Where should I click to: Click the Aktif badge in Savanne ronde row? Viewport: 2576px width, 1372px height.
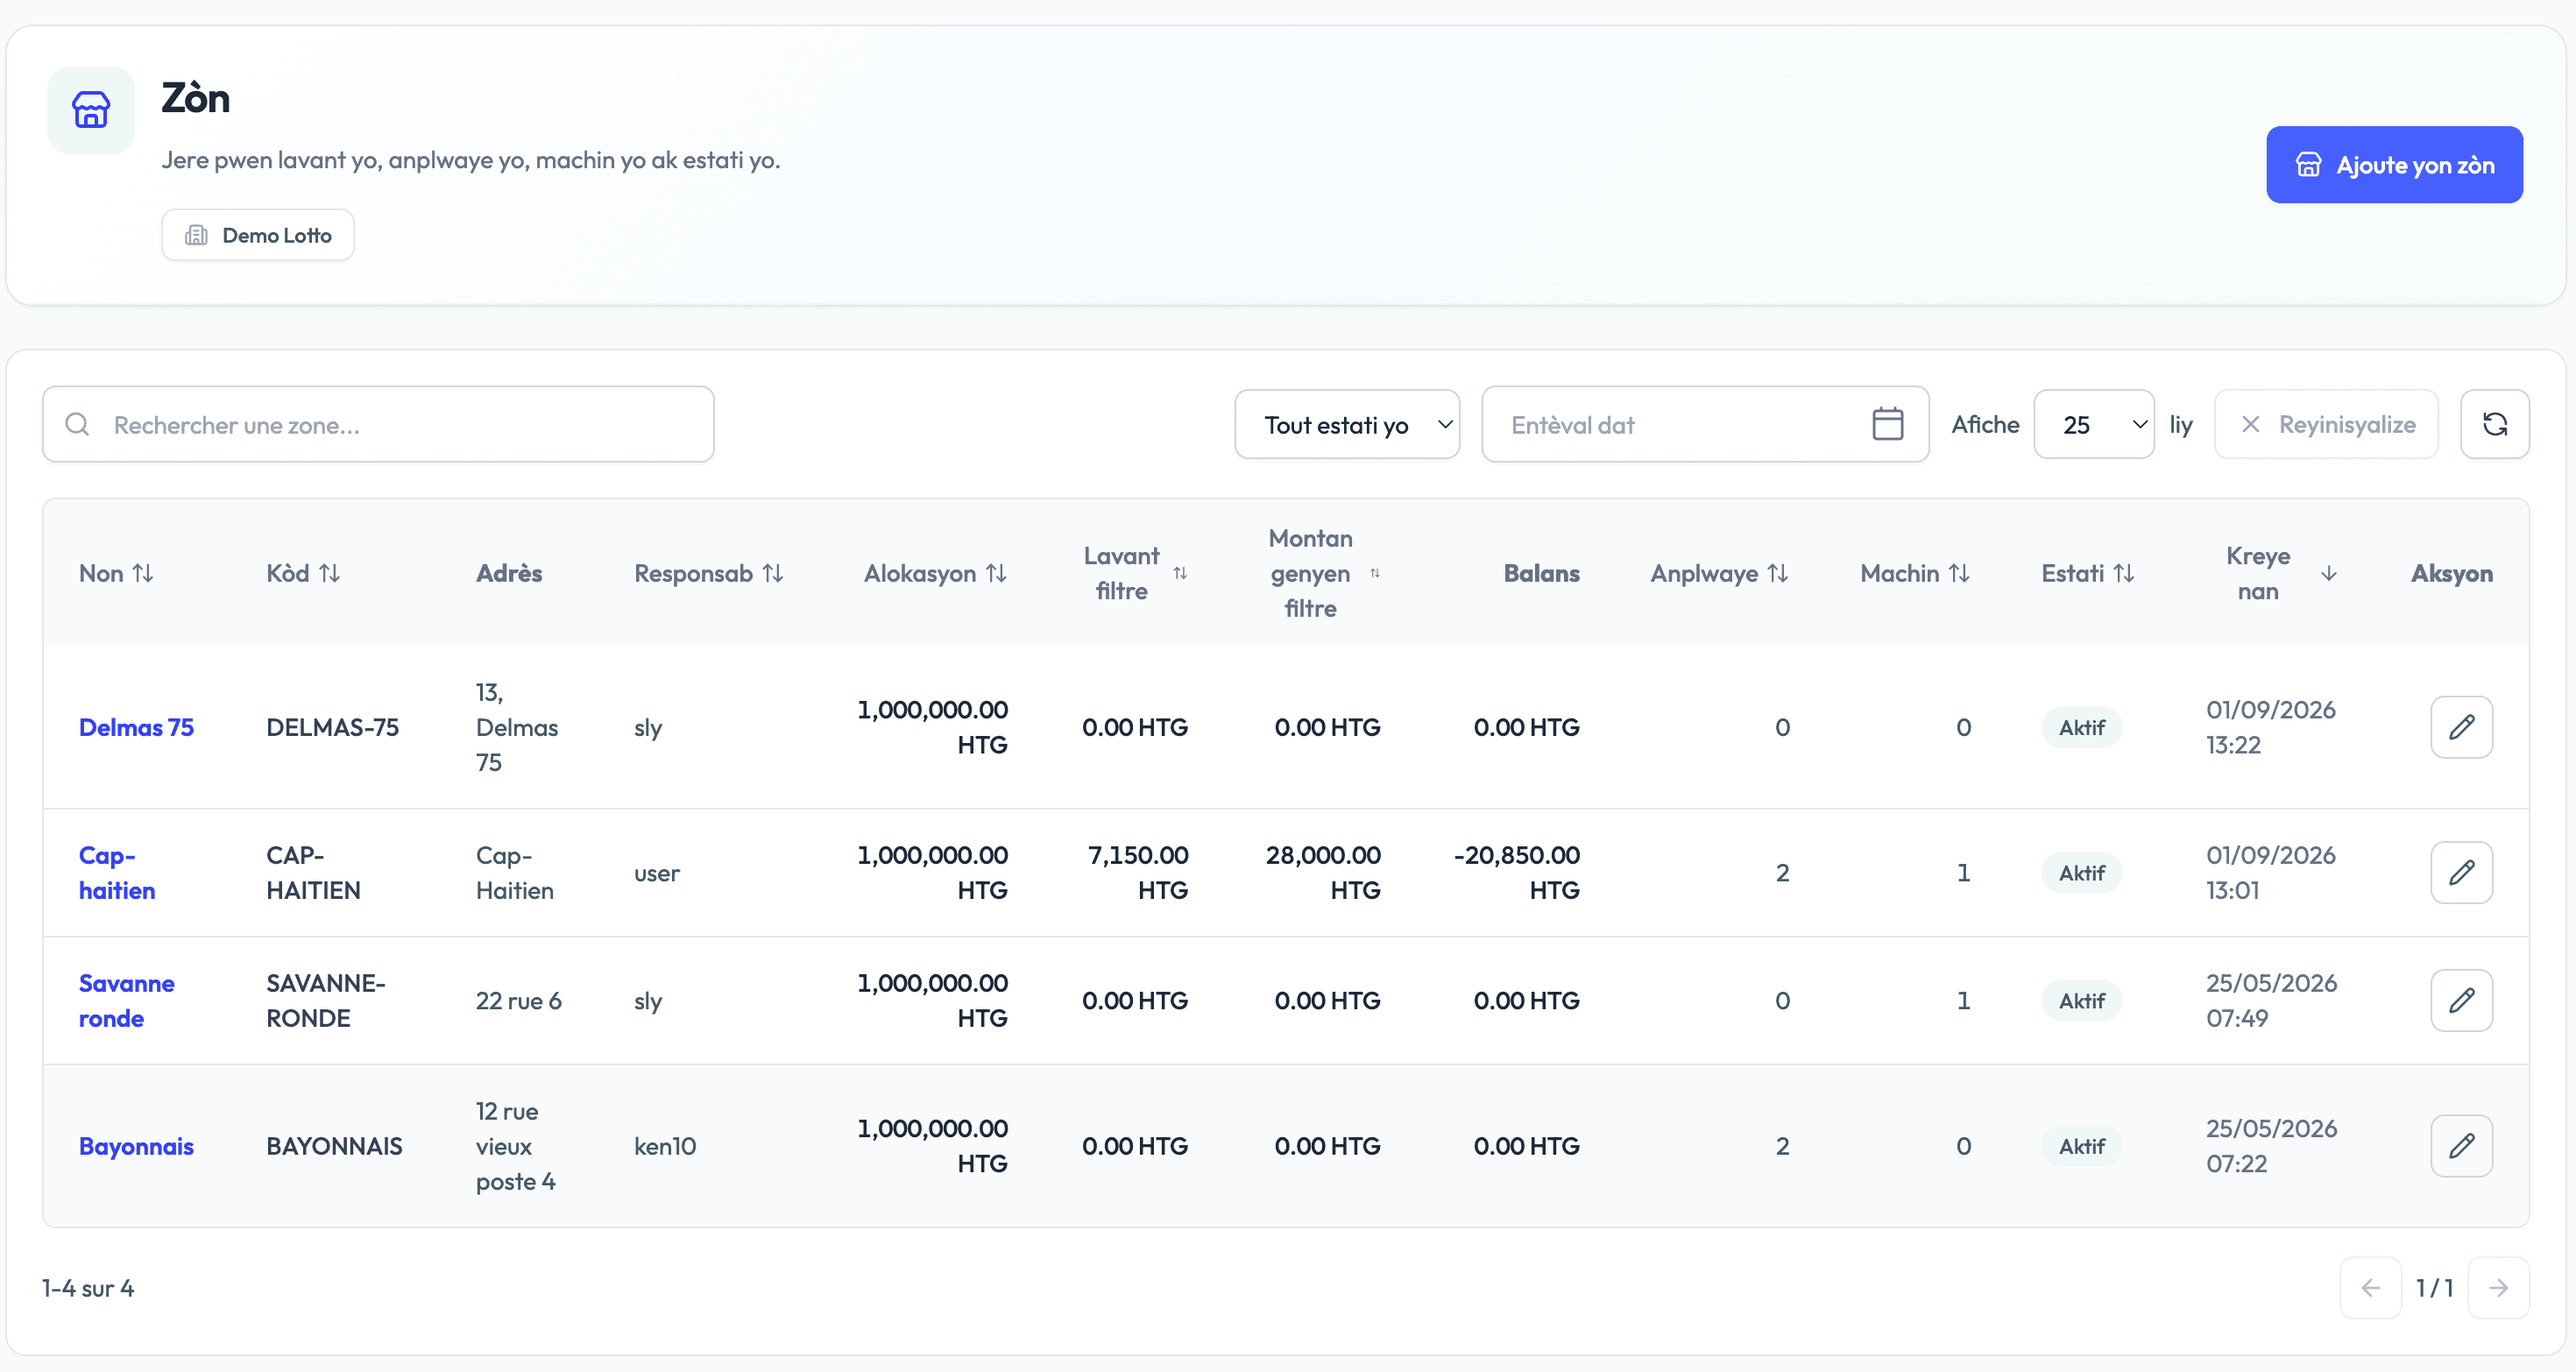pyautogui.click(x=2082, y=1000)
